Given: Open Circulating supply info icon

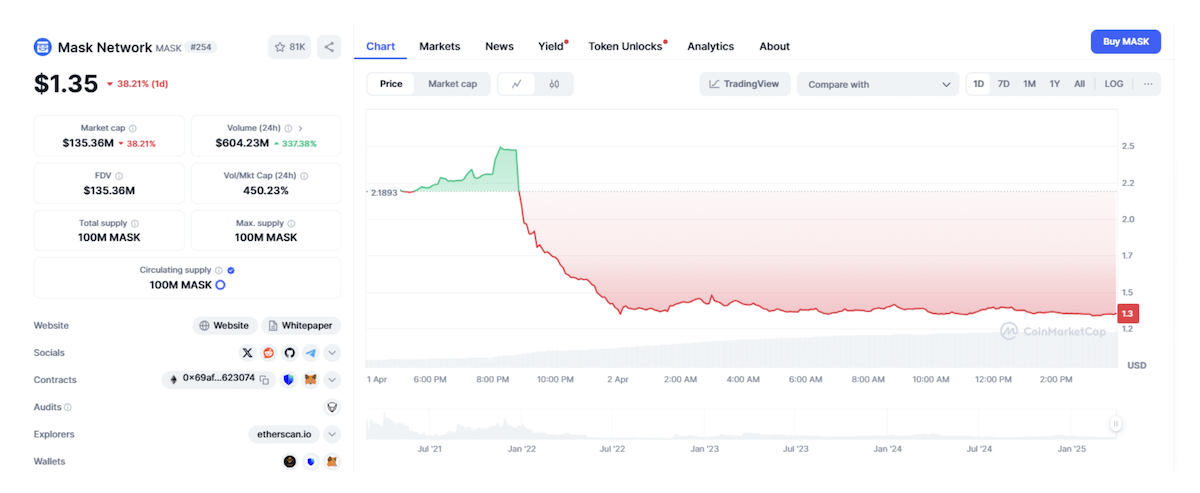Looking at the screenshot, I should 219,270.
